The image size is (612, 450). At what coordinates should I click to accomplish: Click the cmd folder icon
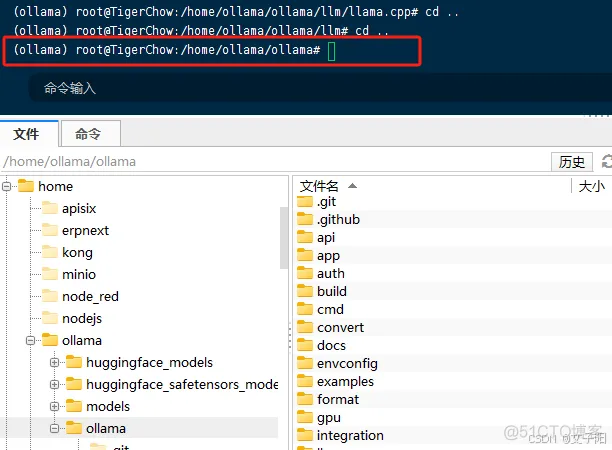click(x=305, y=309)
